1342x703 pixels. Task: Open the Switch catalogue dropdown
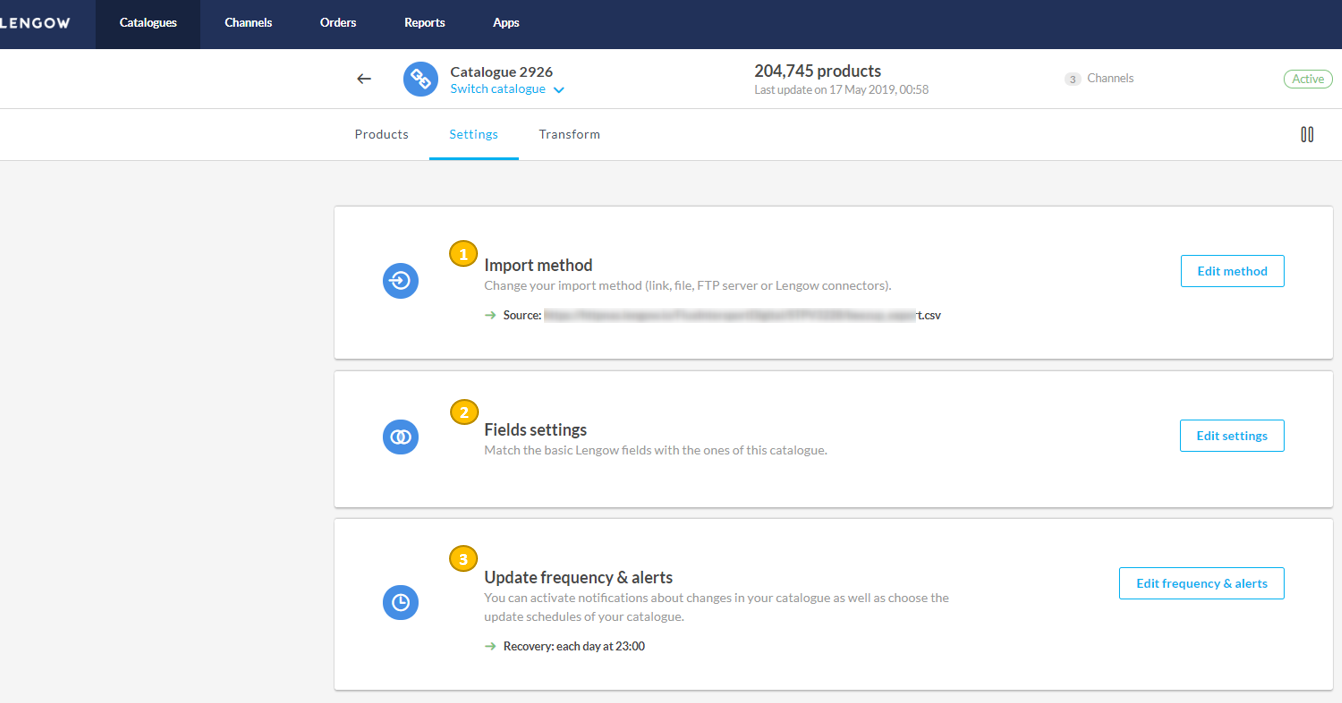pyautogui.click(x=507, y=89)
